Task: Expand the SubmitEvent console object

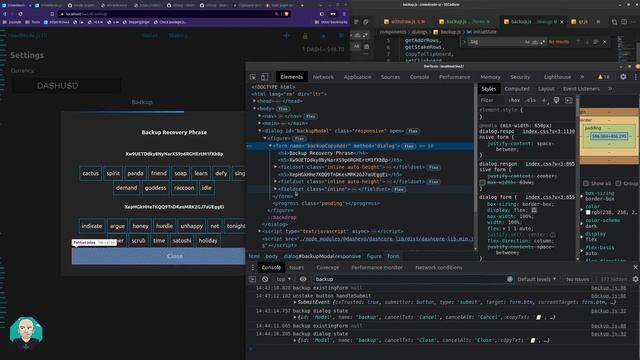Action: click(x=295, y=302)
